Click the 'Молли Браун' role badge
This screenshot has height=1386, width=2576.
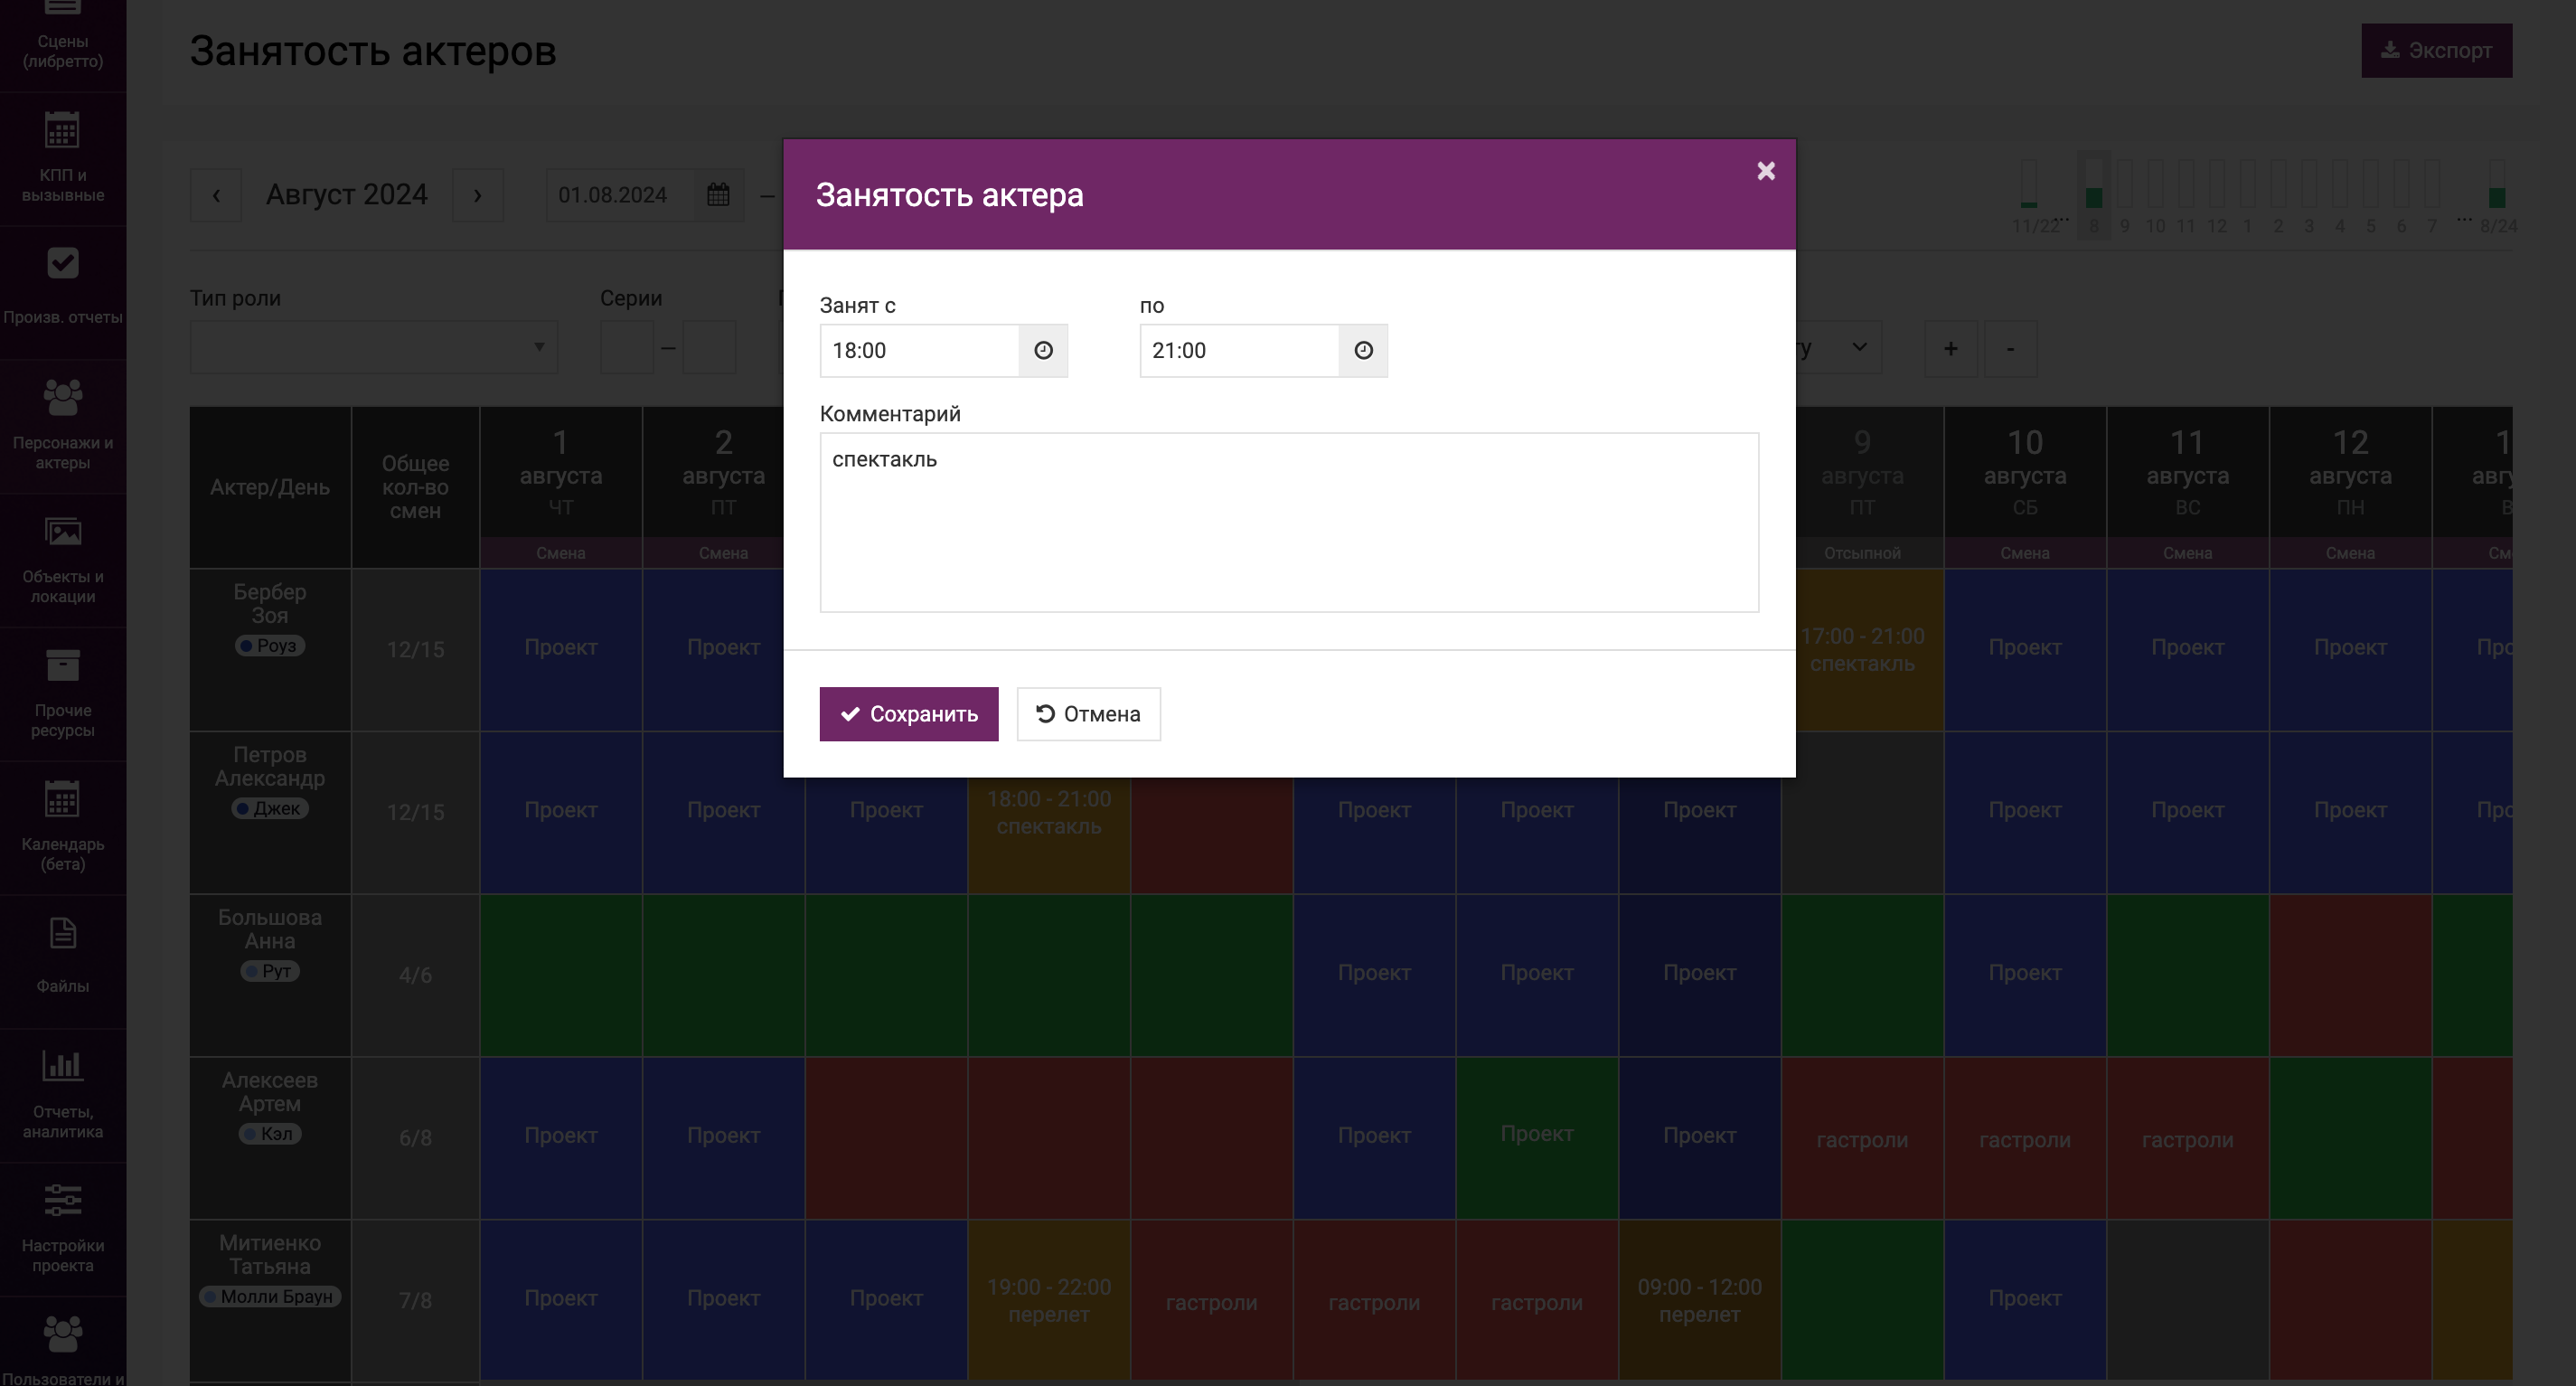pos(270,1297)
